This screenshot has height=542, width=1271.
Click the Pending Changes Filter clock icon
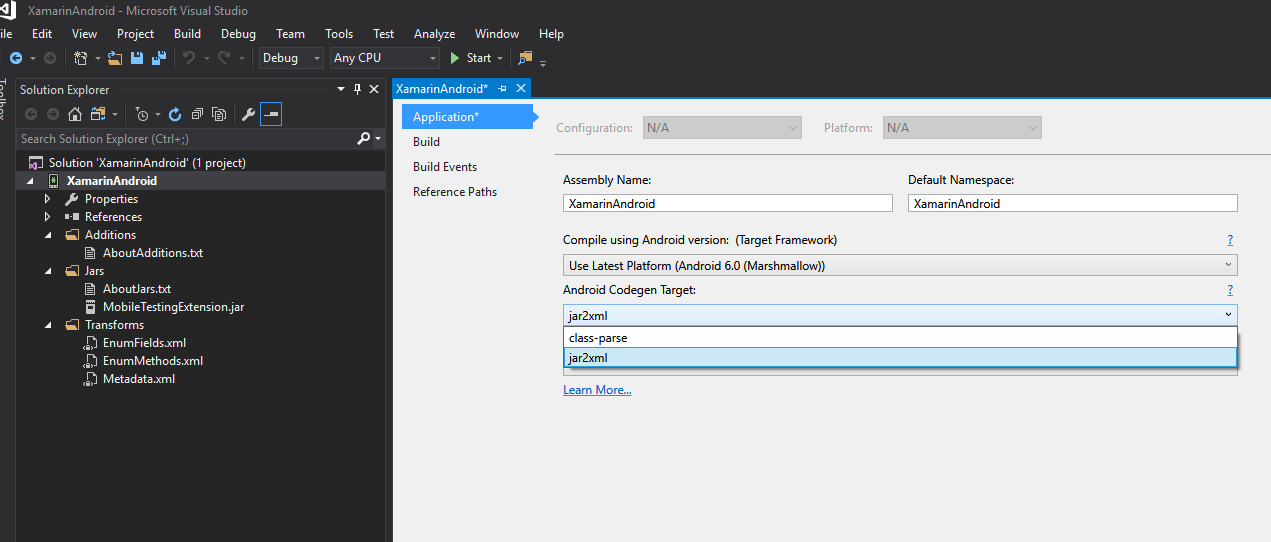(142, 115)
